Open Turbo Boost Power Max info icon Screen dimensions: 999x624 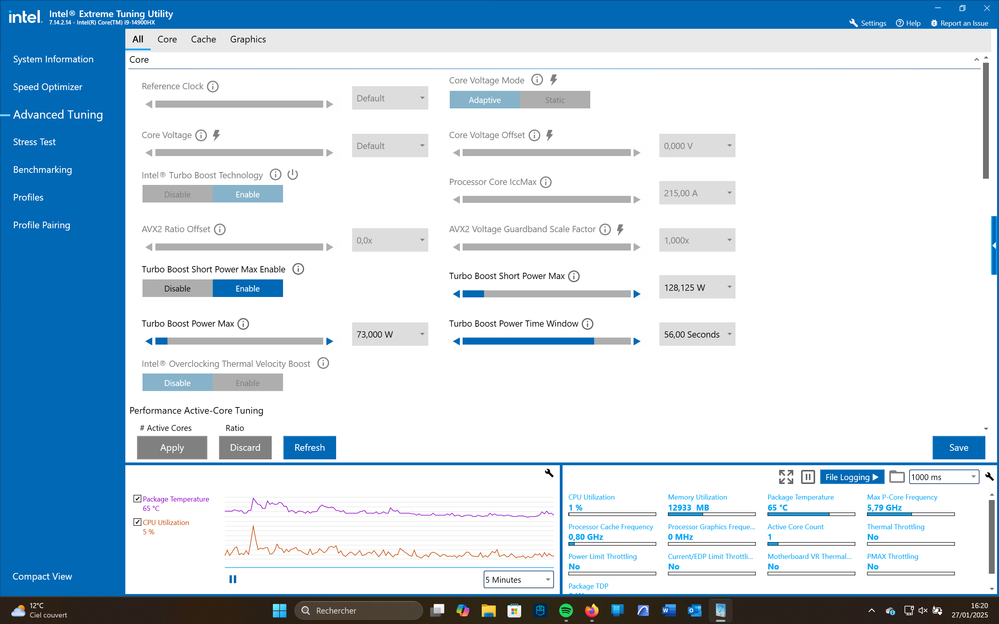[243, 324]
